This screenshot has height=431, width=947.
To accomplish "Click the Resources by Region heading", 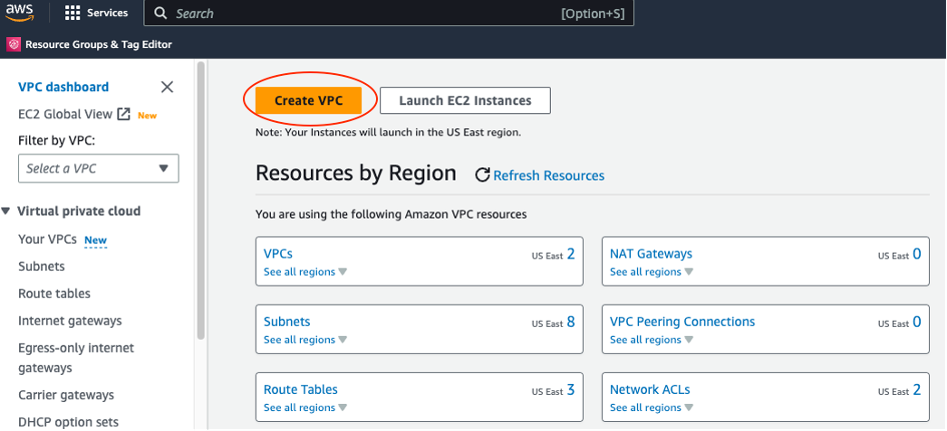I will tap(356, 173).
